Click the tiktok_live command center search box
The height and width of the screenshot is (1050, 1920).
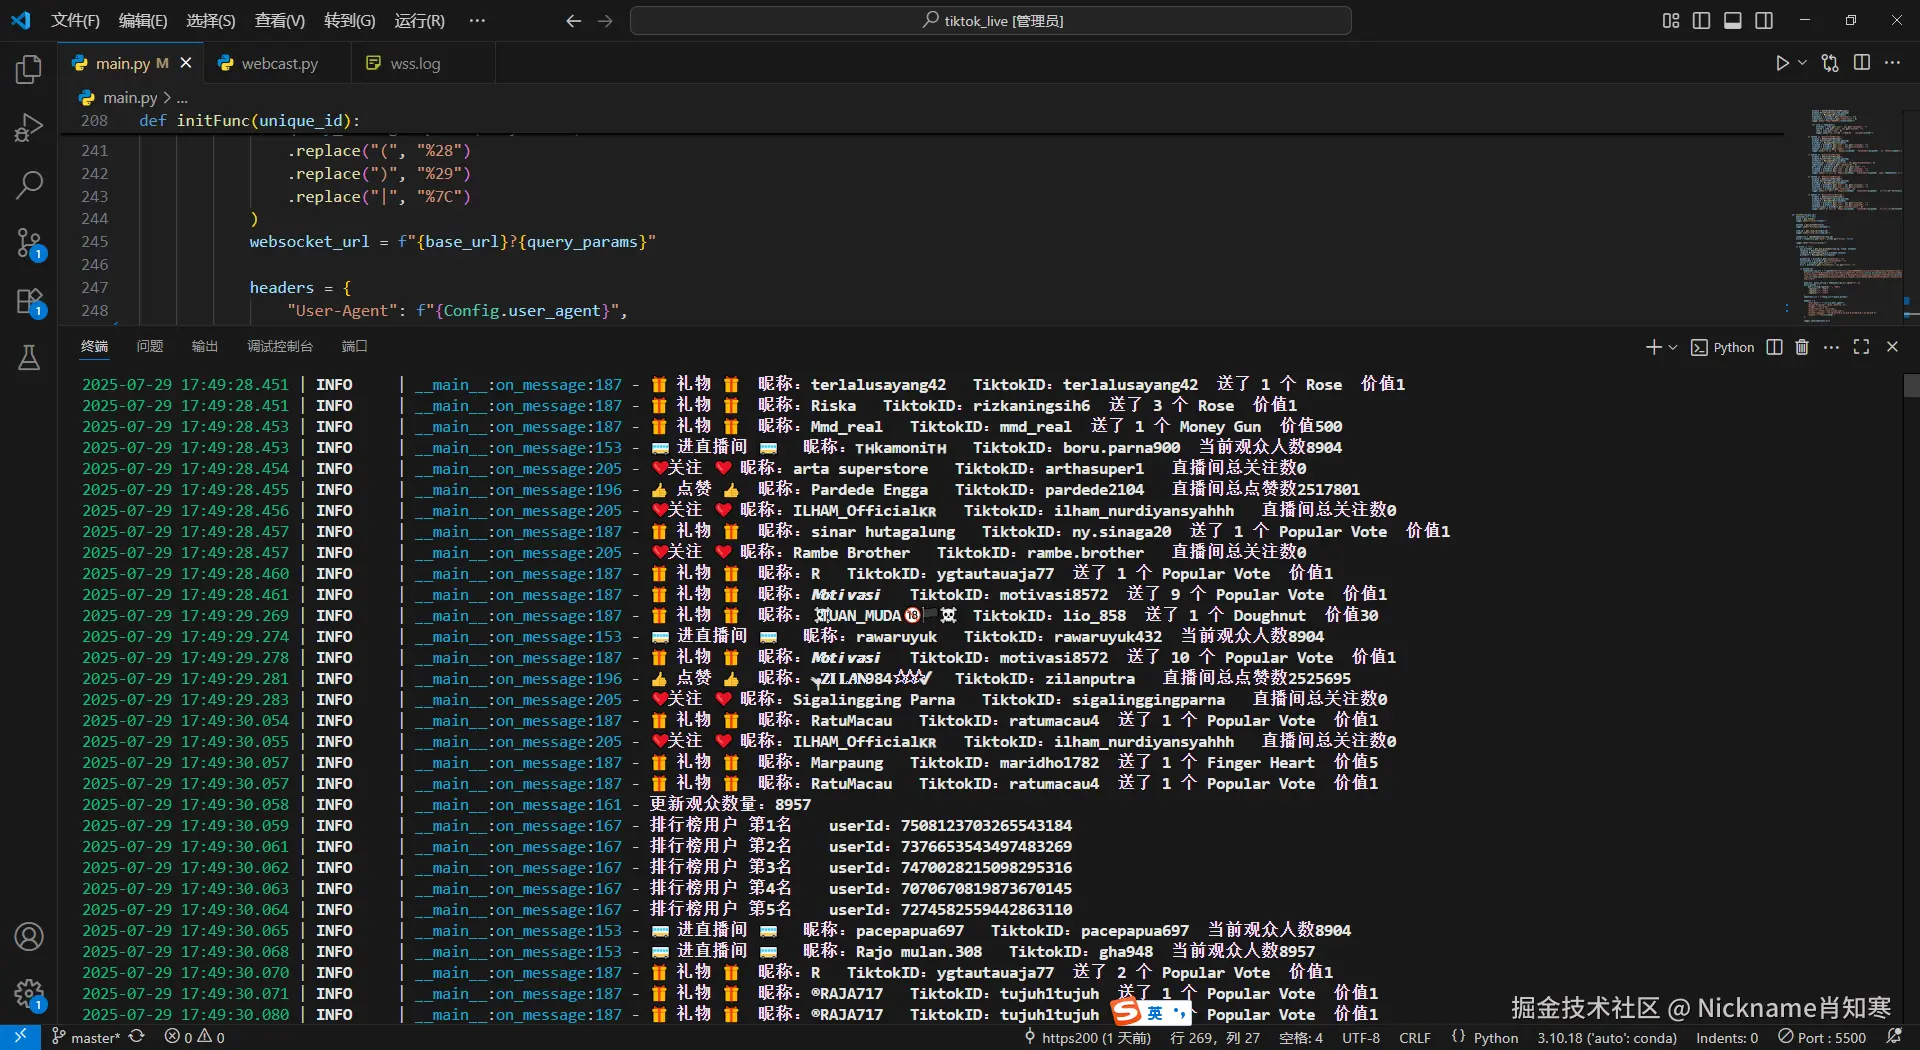click(991, 20)
